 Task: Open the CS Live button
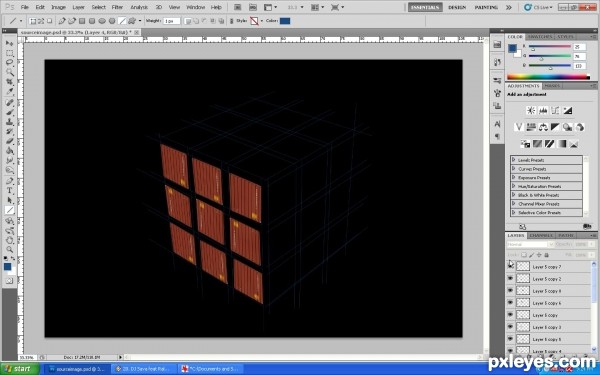tap(538, 7)
